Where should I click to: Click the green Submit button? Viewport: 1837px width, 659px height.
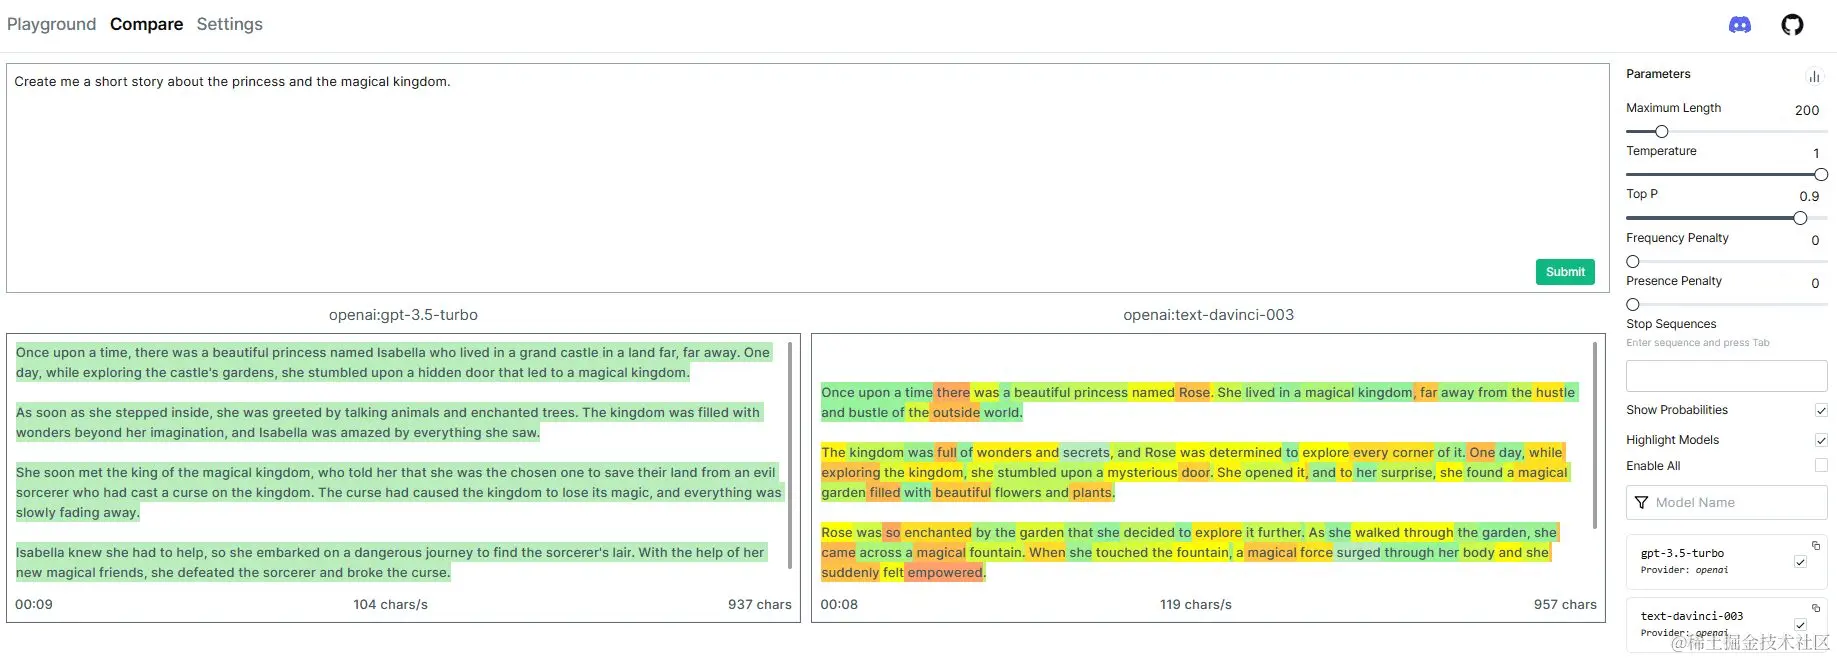click(1565, 272)
